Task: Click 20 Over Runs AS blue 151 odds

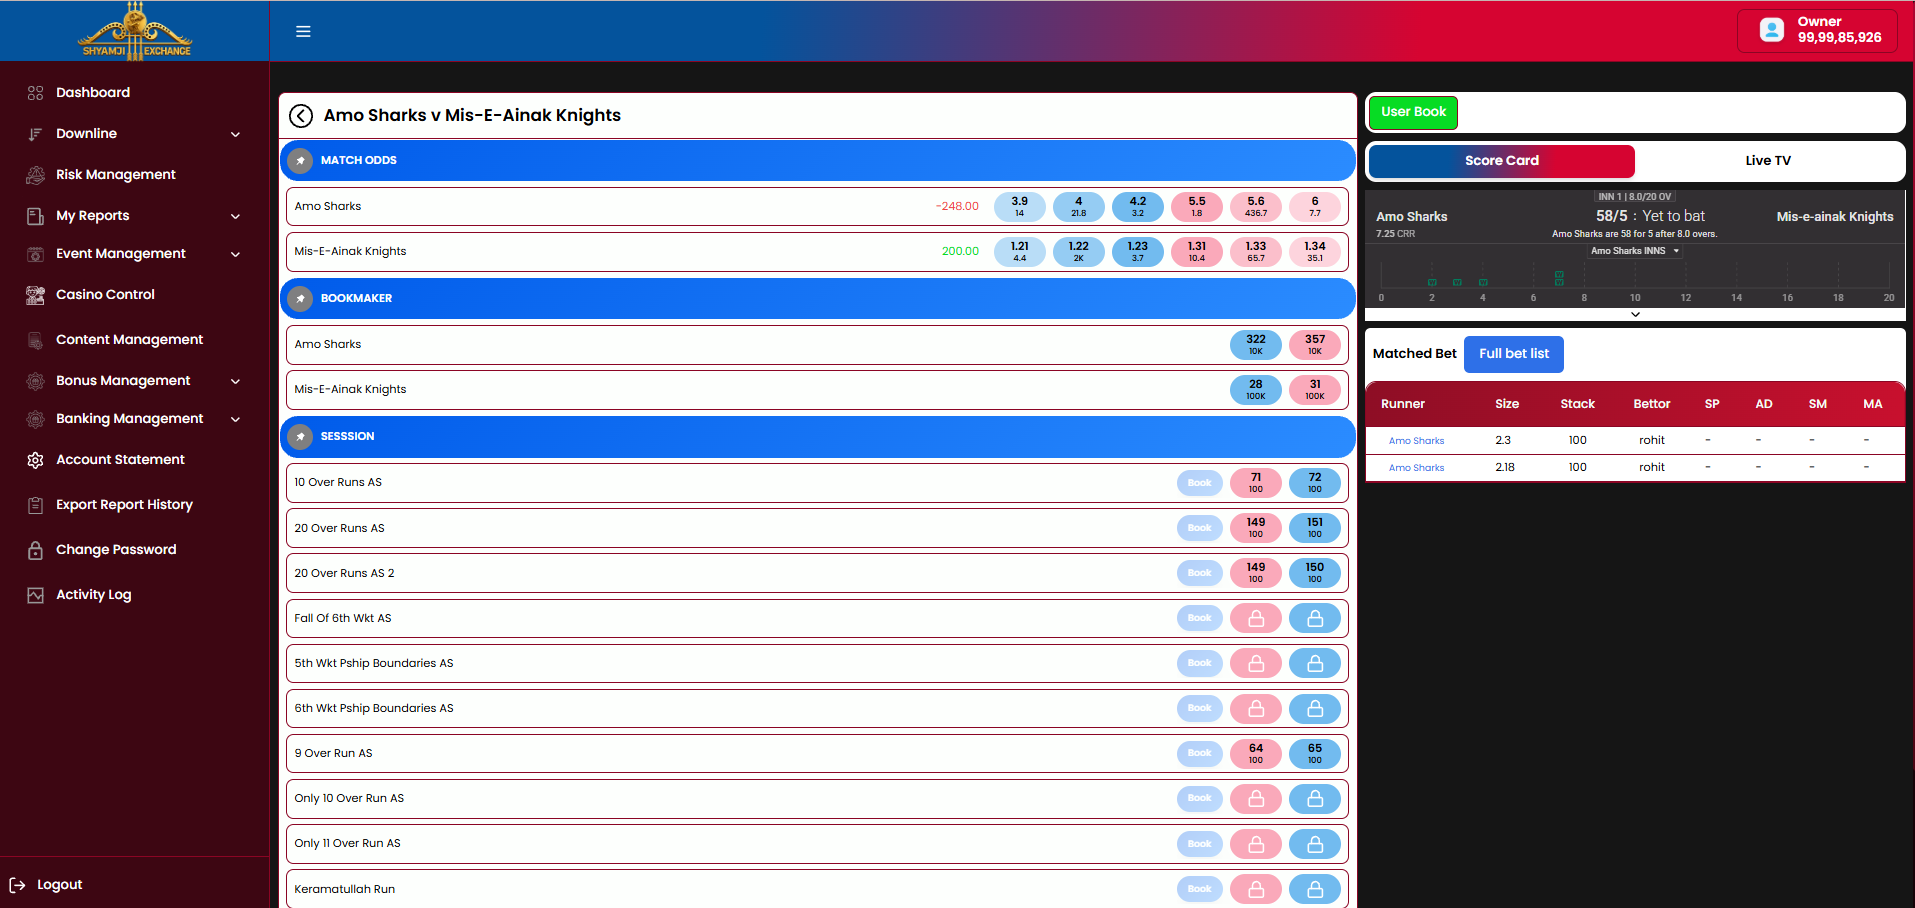Action: pos(1315,528)
